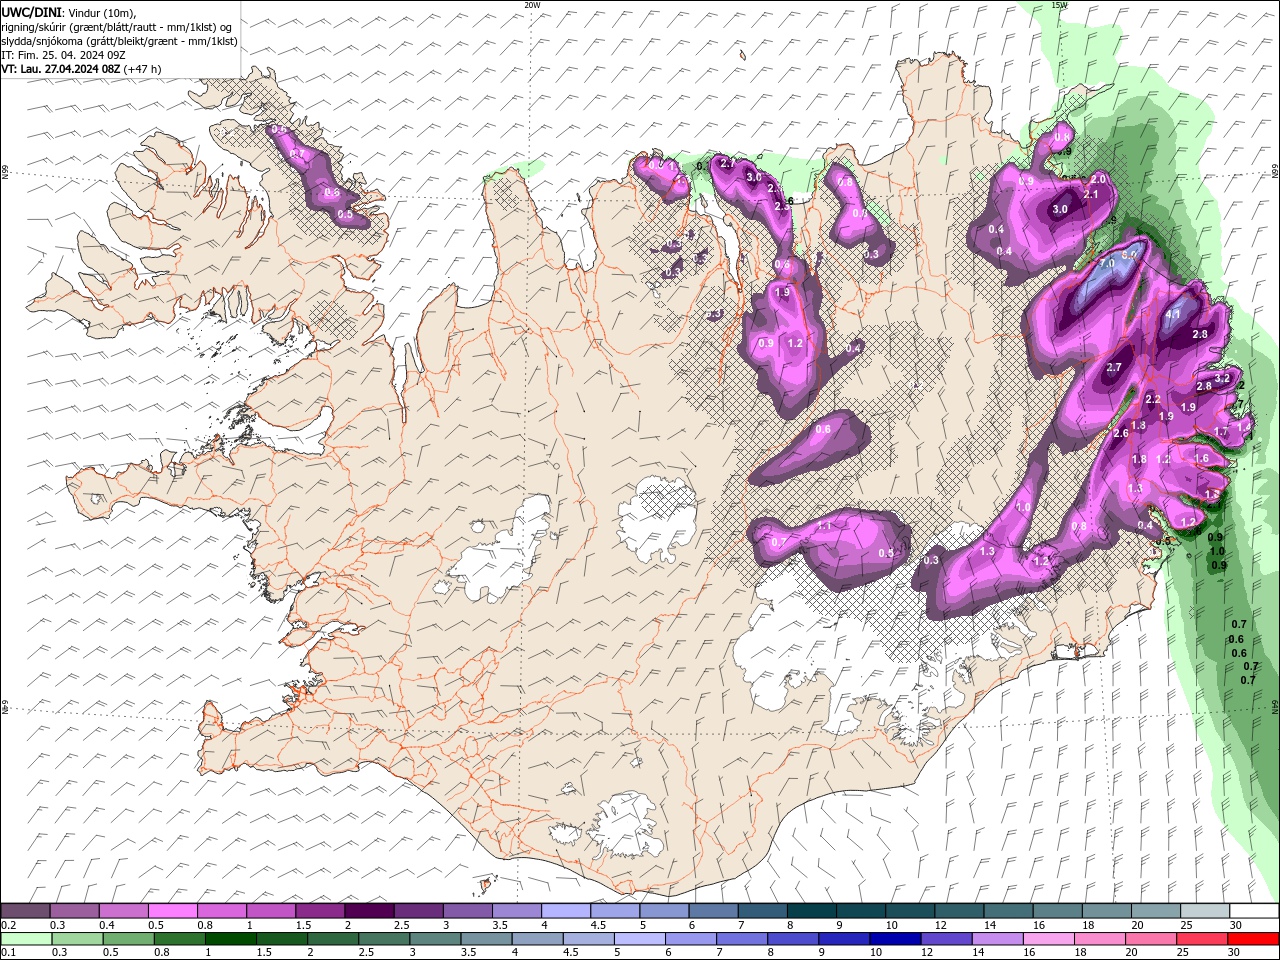1280x960 pixels.
Task: Click the "20W" longitude label
Action: tap(532, 4)
